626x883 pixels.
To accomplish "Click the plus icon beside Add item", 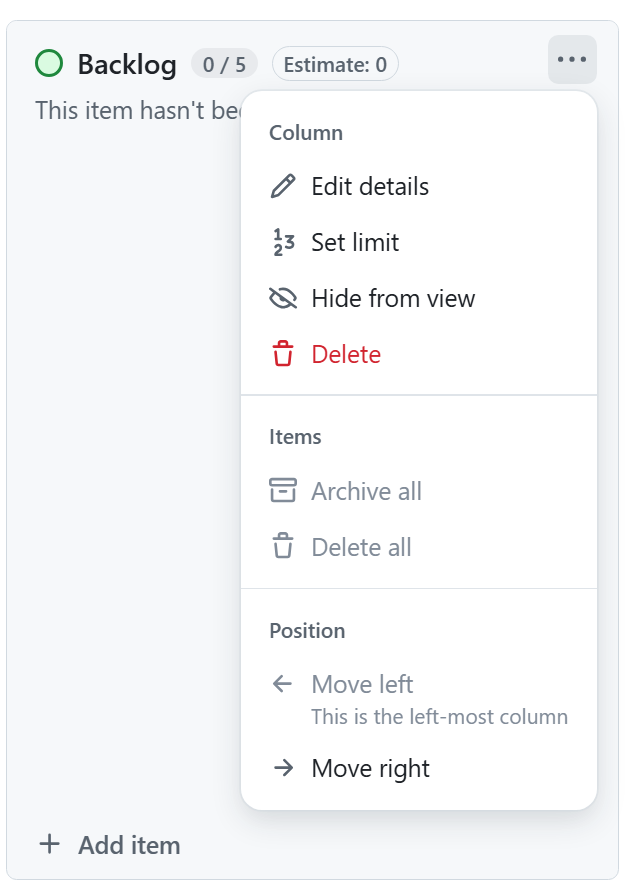I will (49, 844).
